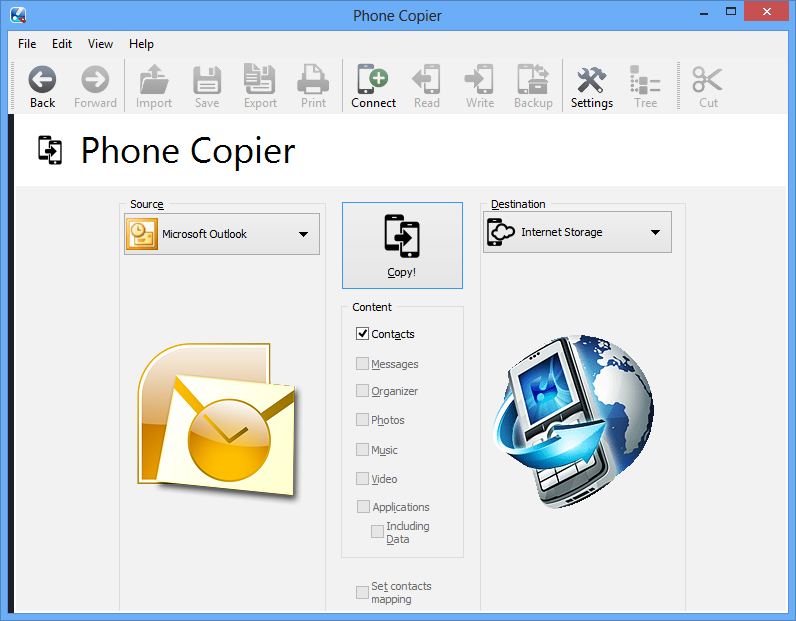The image size is (796, 621).
Task: Click the Print toolbar icon
Action: click(x=313, y=79)
